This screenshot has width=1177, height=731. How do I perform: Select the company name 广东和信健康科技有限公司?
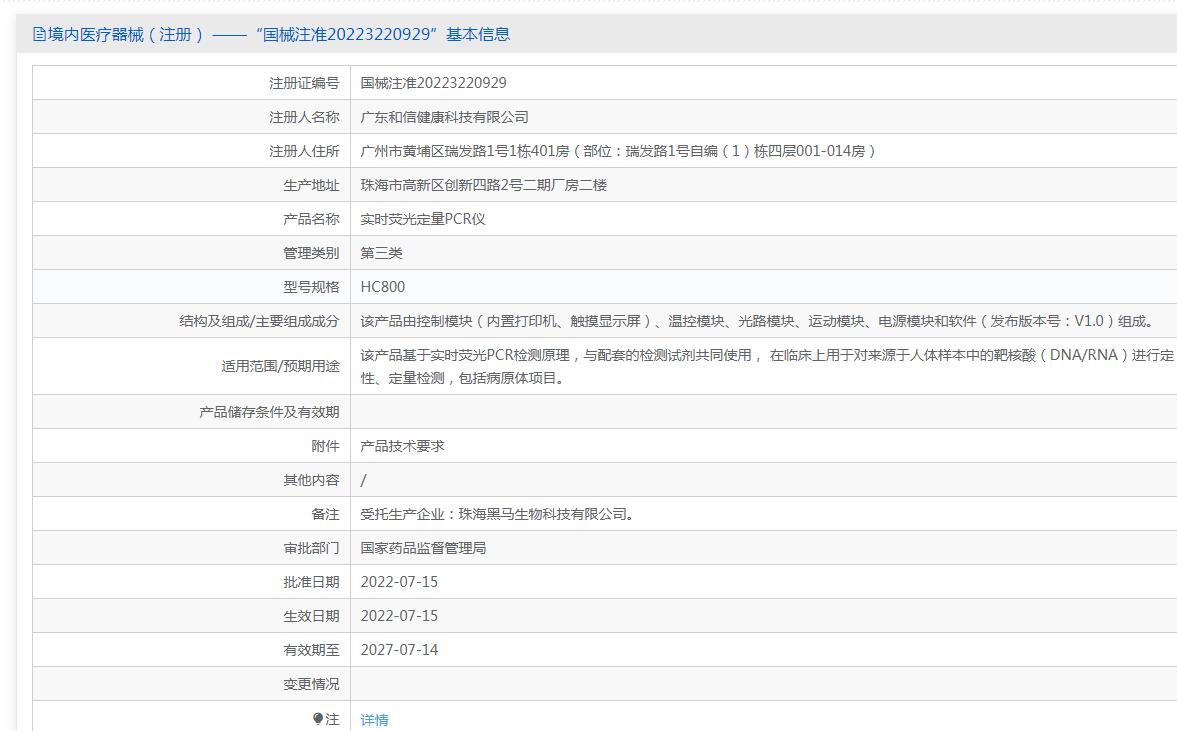click(444, 117)
